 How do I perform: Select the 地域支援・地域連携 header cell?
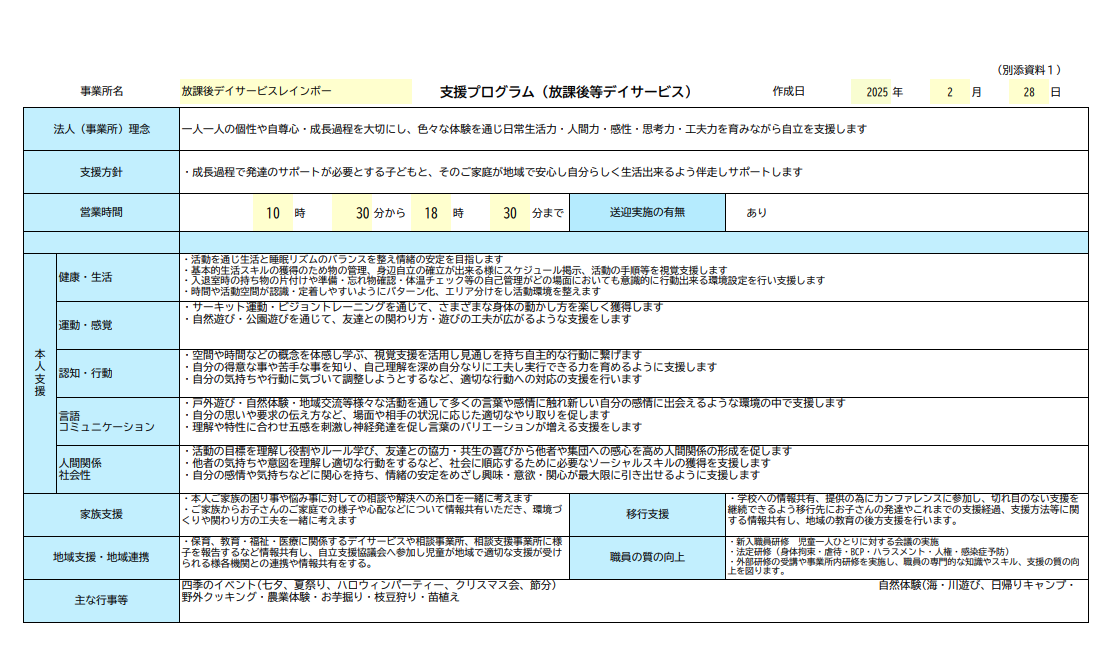101,557
